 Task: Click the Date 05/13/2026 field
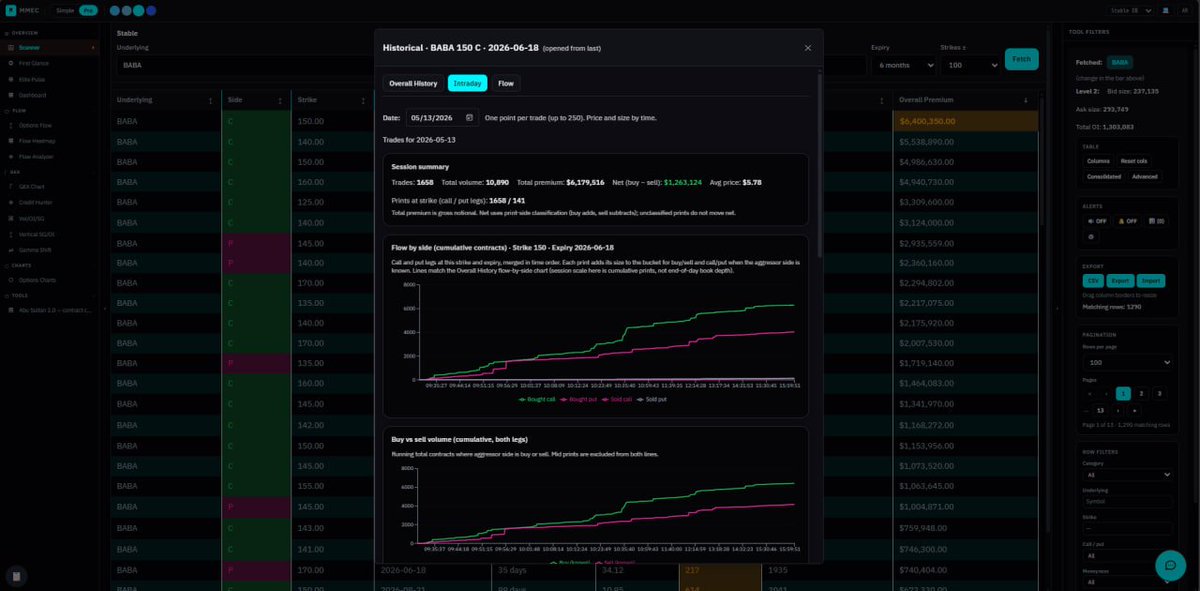(442, 118)
